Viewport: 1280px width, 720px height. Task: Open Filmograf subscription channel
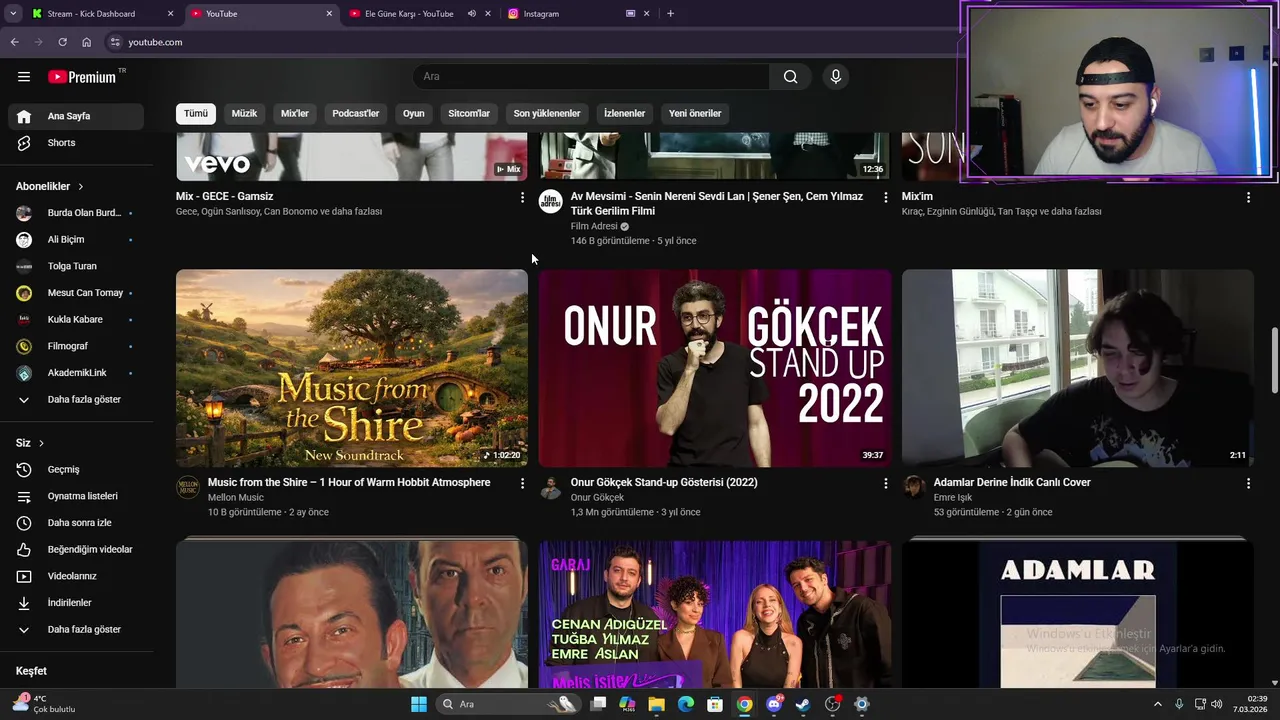(76, 346)
